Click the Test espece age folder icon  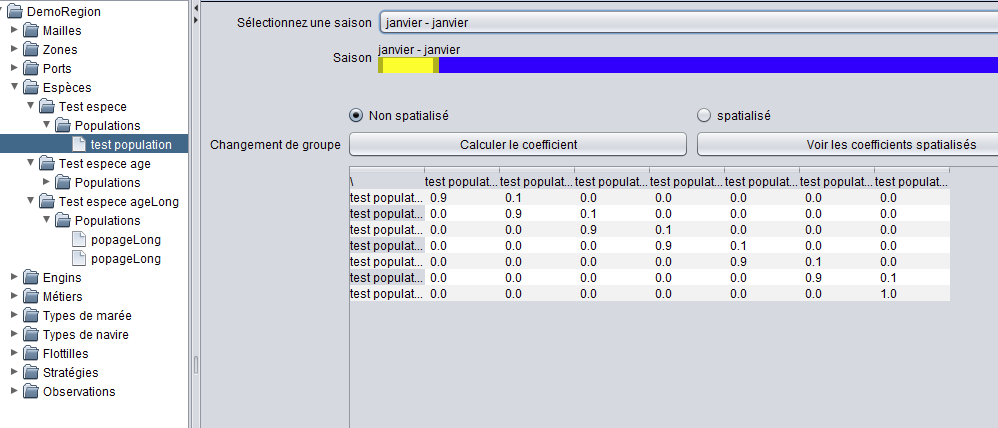(x=47, y=164)
